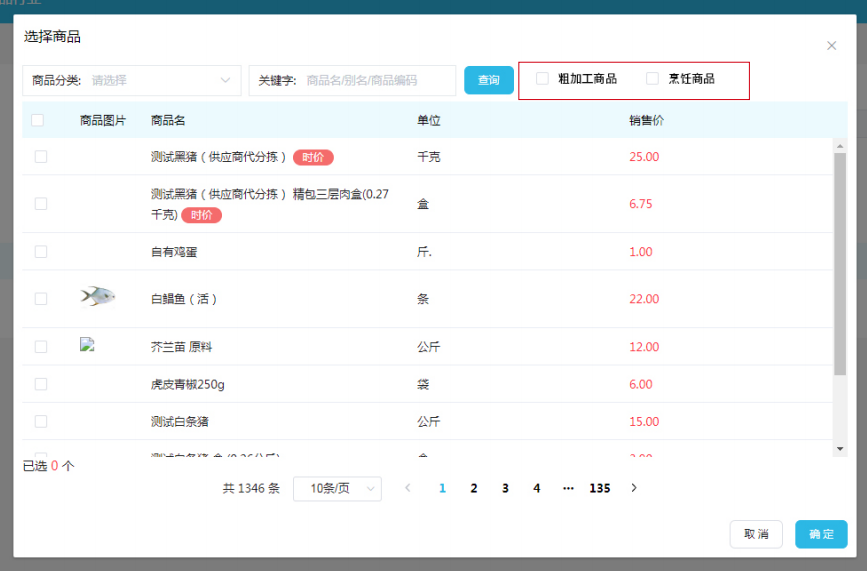Image resolution: width=867 pixels, height=571 pixels.
Task: Click the 虎皮青椒250g product name
Action: click(188, 384)
